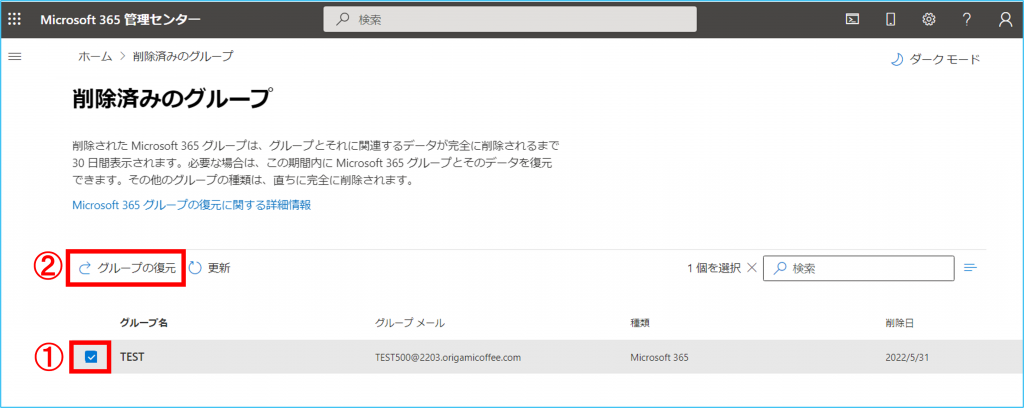The height and width of the screenshot is (408, 1024).
Task: Go to ホーム in the breadcrumb
Action: tap(95, 56)
